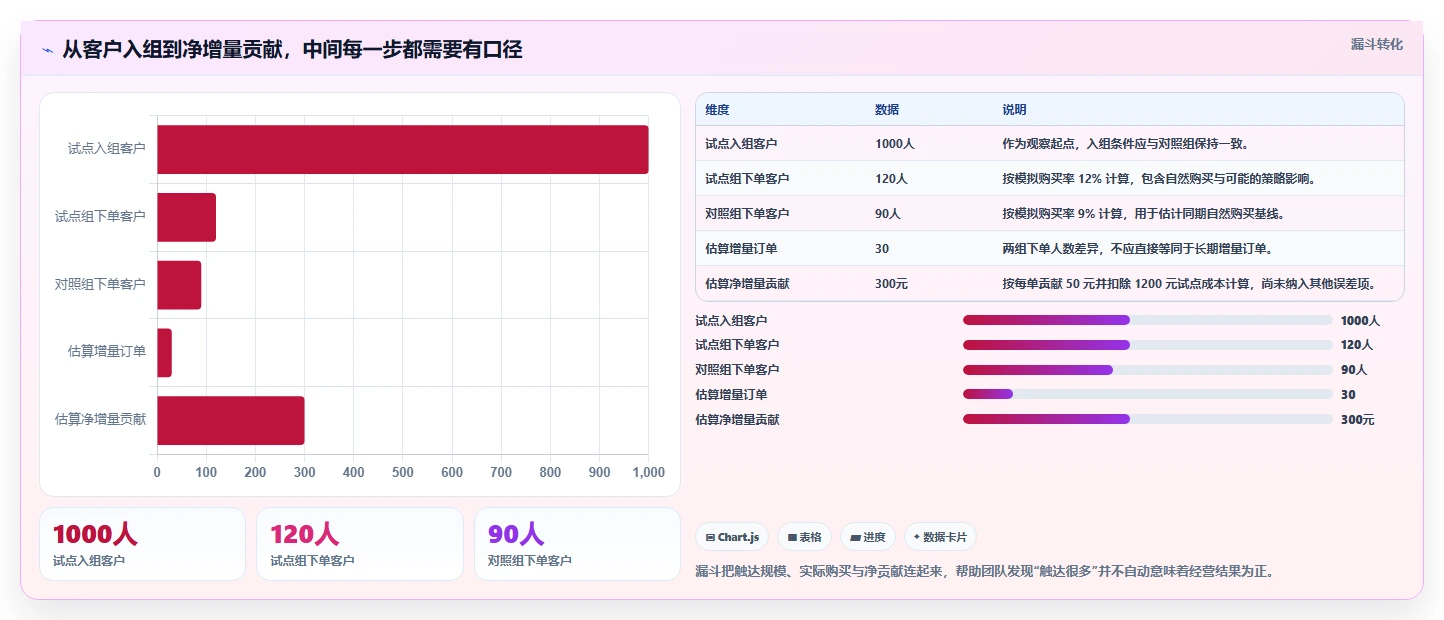Click the 100 tick label on the x-axis
This screenshot has width=1444, height=620.
pos(206,472)
